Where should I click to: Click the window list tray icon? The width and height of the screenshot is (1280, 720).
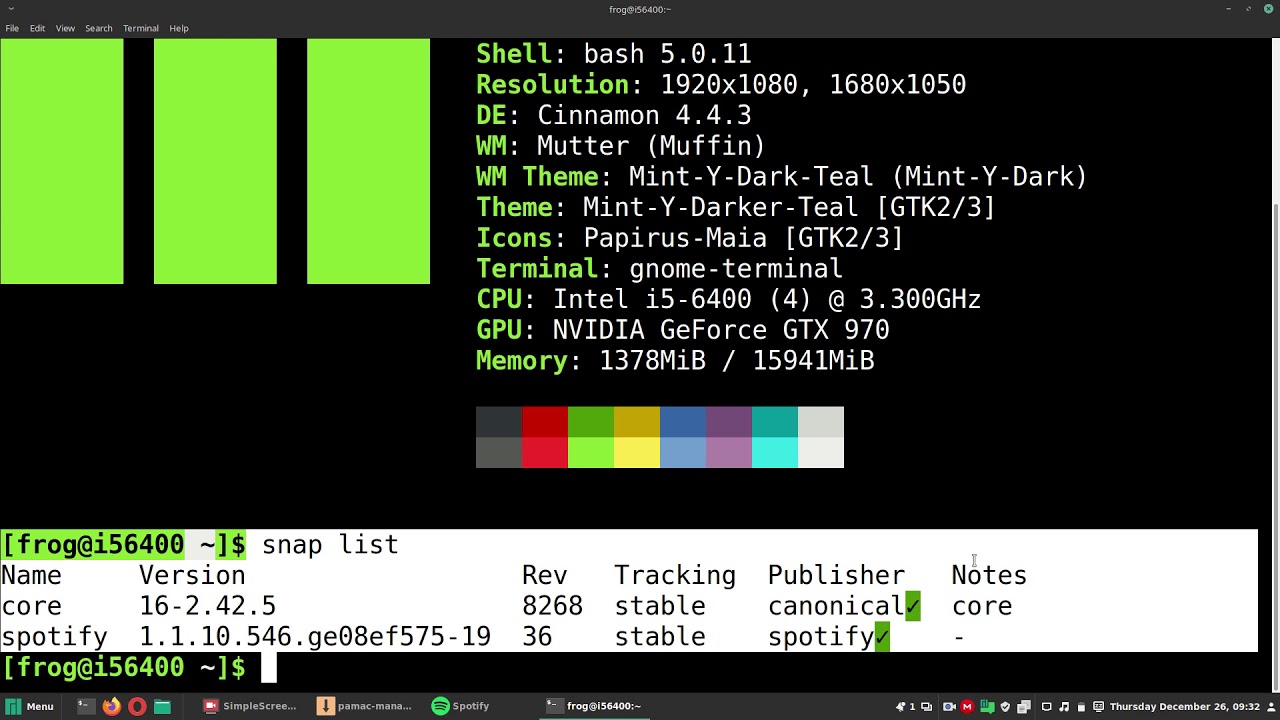[x=927, y=707]
